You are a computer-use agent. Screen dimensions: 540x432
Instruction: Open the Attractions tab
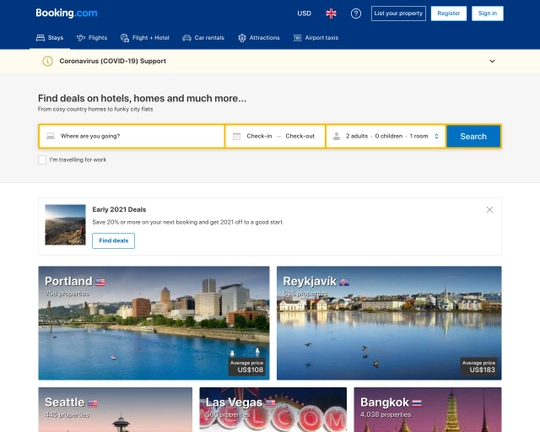pos(259,38)
